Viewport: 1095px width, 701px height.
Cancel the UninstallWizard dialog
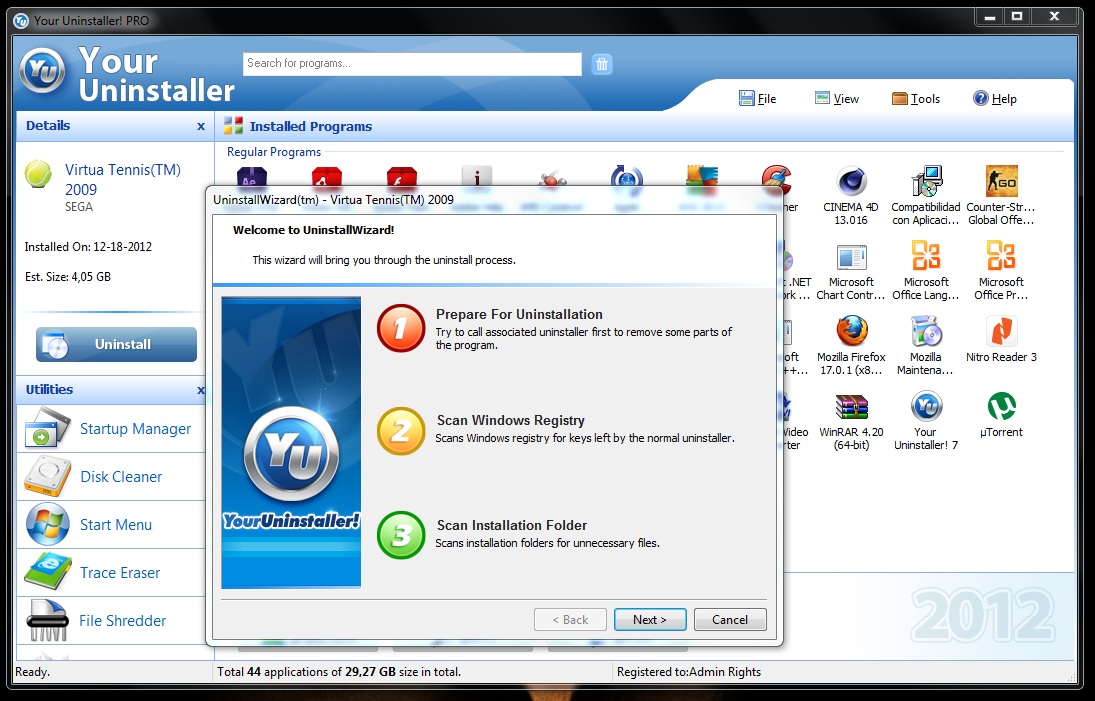[x=730, y=619]
